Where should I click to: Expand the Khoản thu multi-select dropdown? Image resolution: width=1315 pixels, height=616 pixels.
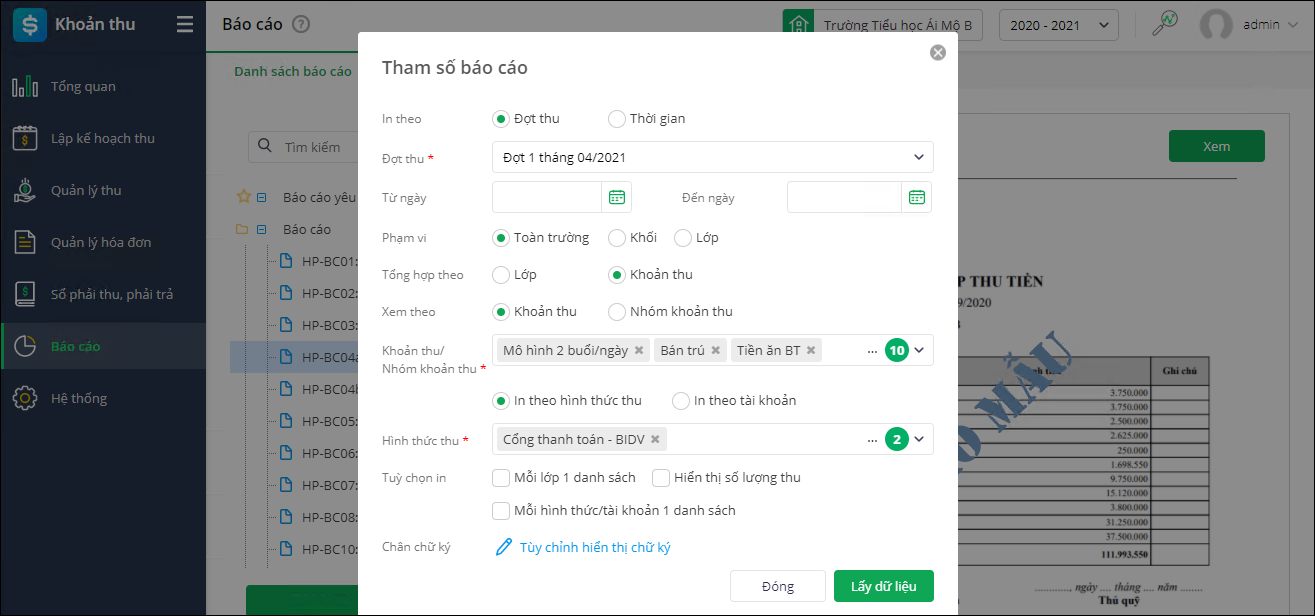click(919, 351)
